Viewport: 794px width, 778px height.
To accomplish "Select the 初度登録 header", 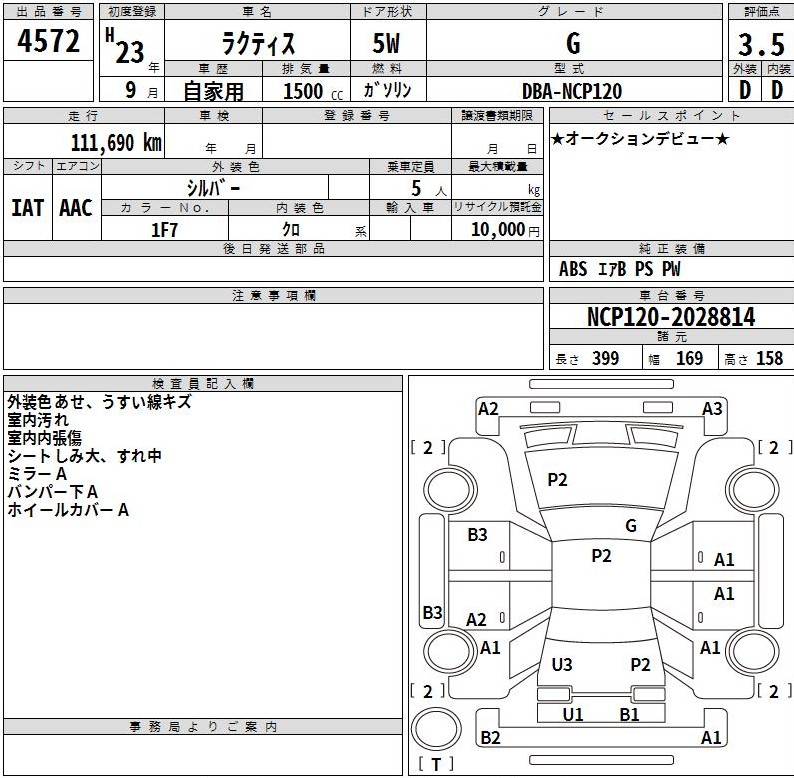I will (132, 12).
